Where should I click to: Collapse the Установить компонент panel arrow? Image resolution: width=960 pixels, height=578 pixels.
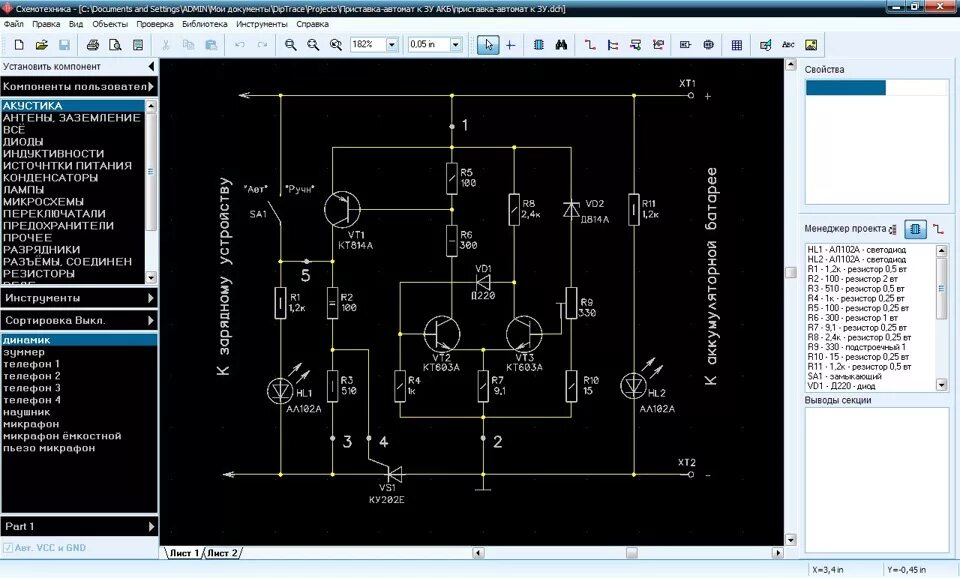pos(151,66)
